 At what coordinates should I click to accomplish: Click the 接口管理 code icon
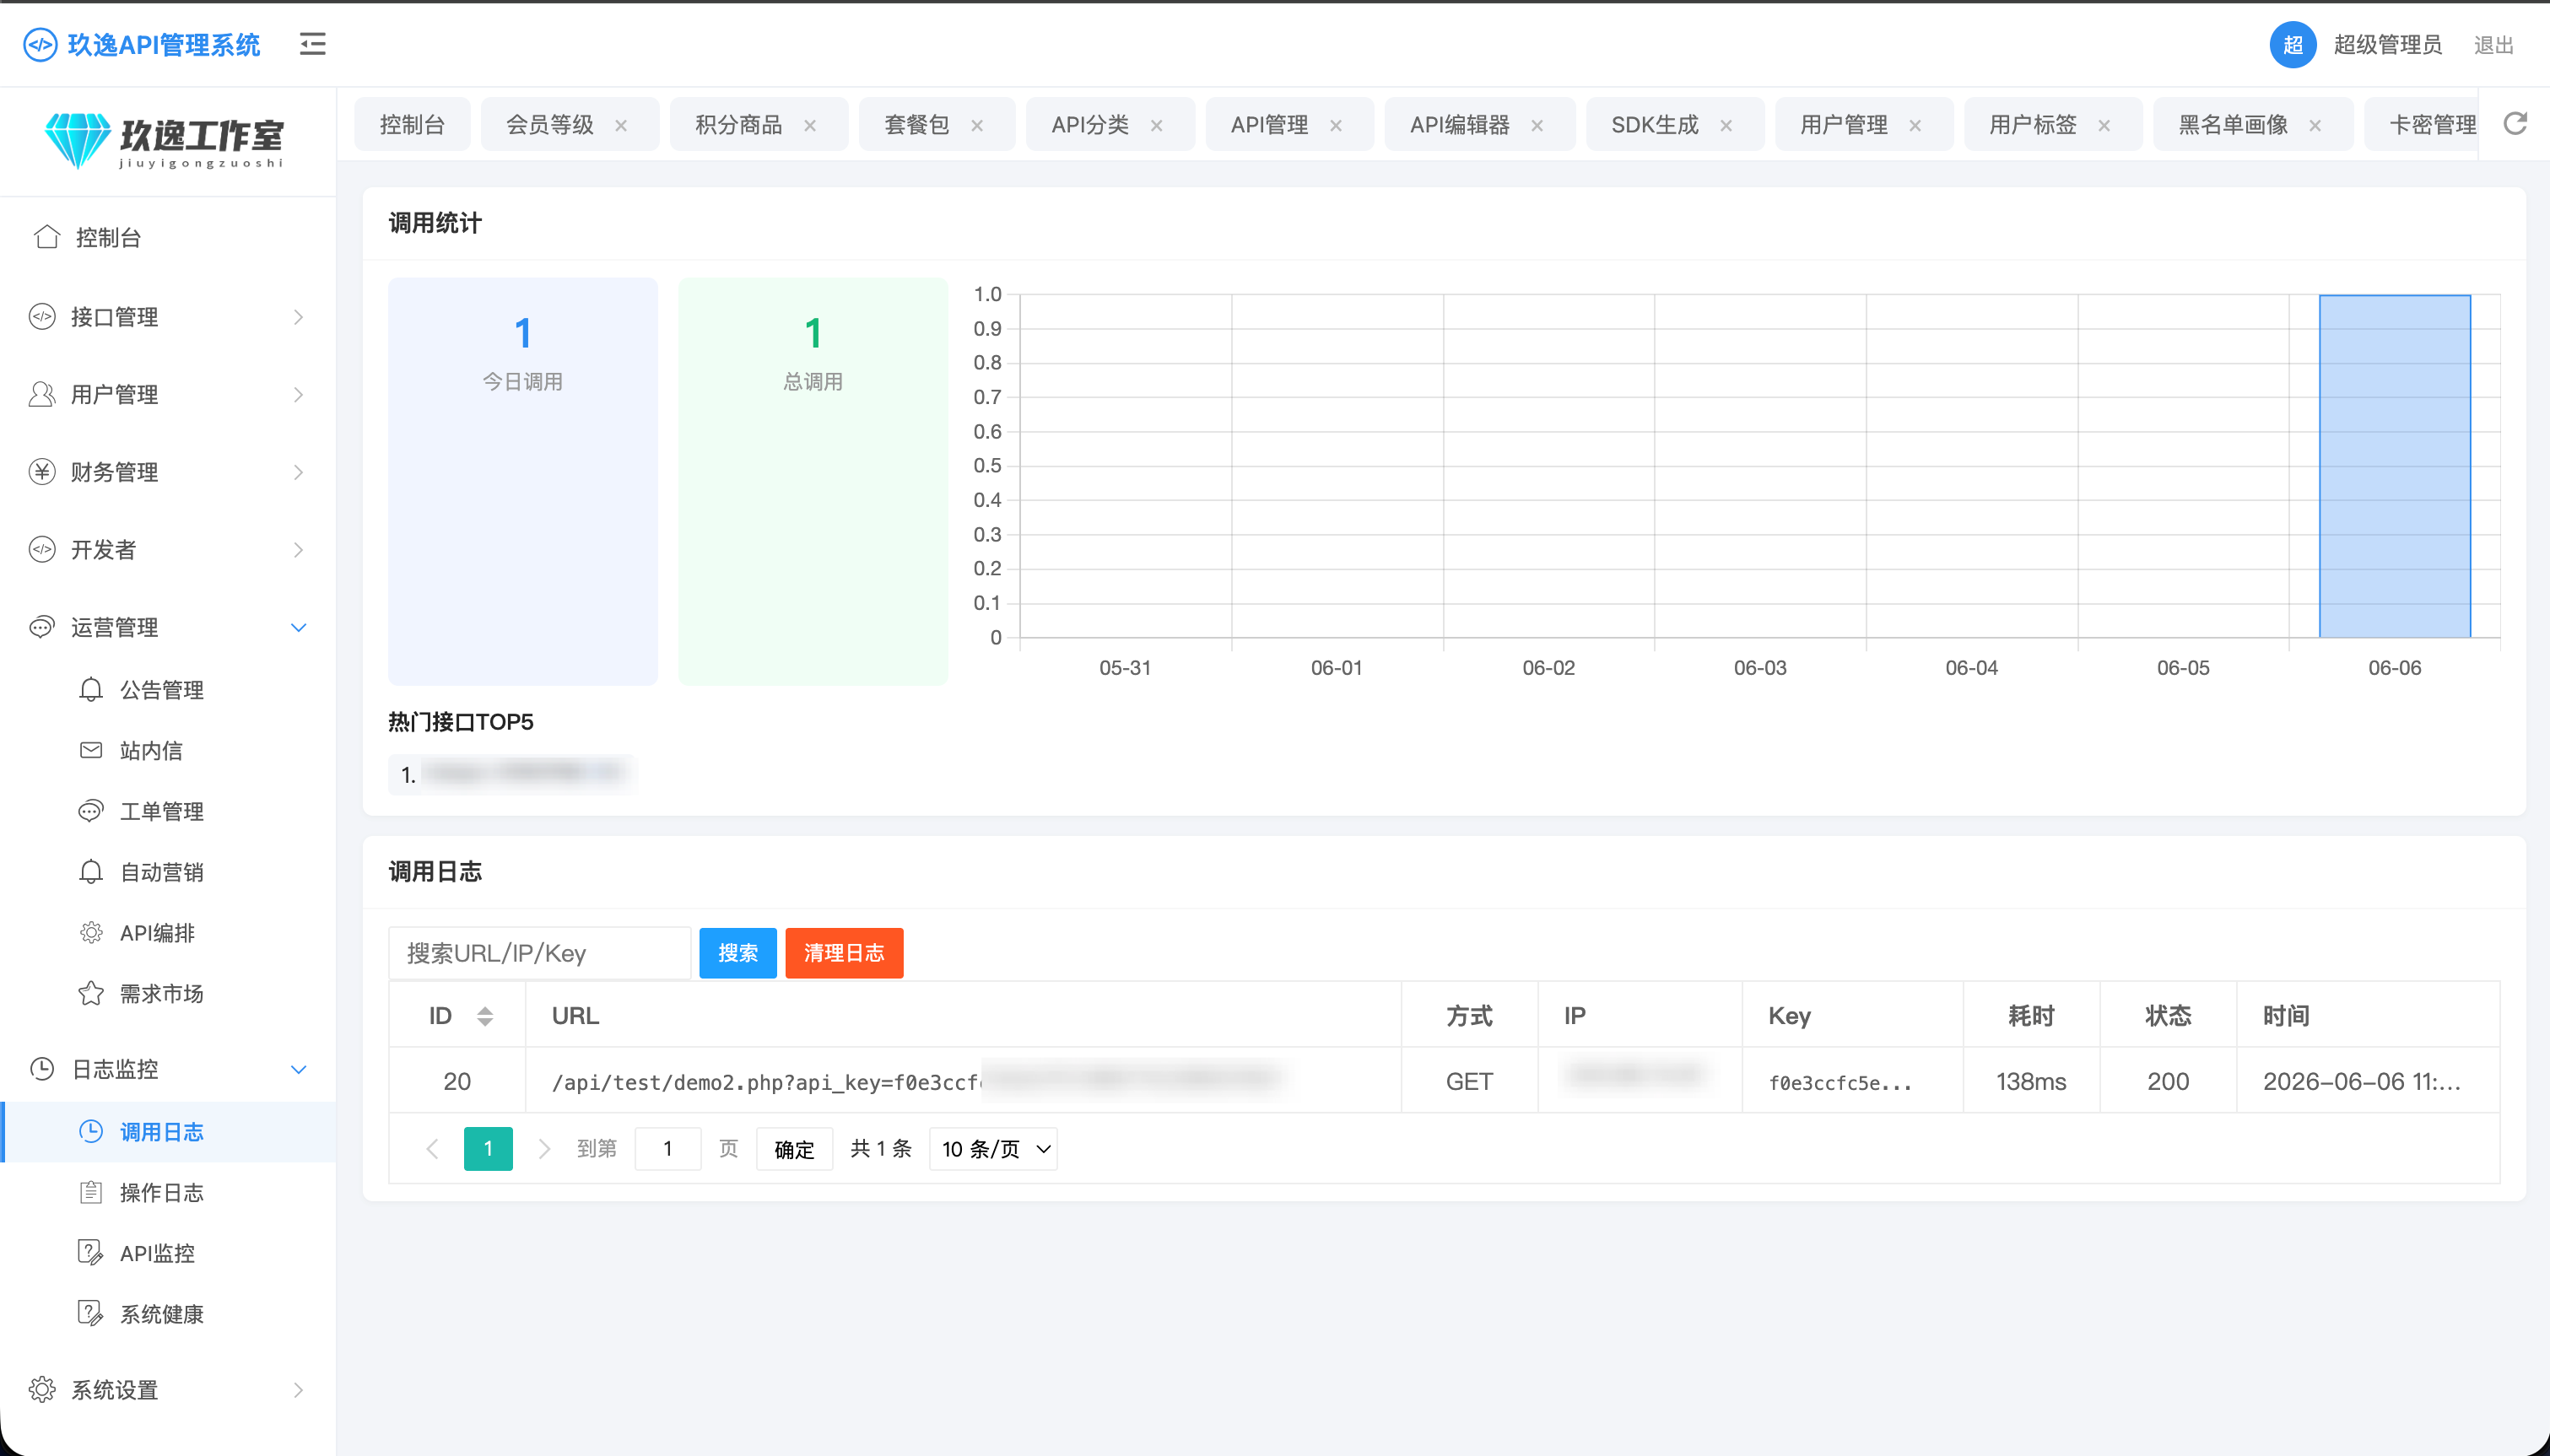[42, 317]
